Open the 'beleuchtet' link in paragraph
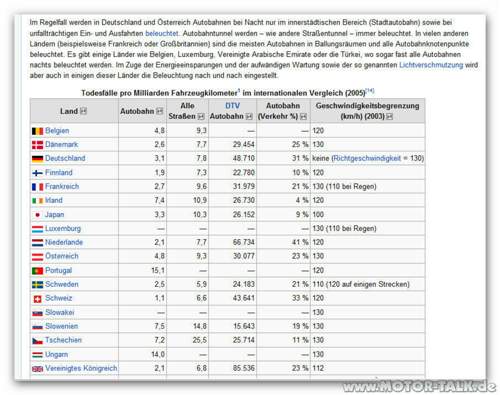The width and height of the screenshot is (500, 395). (162, 33)
